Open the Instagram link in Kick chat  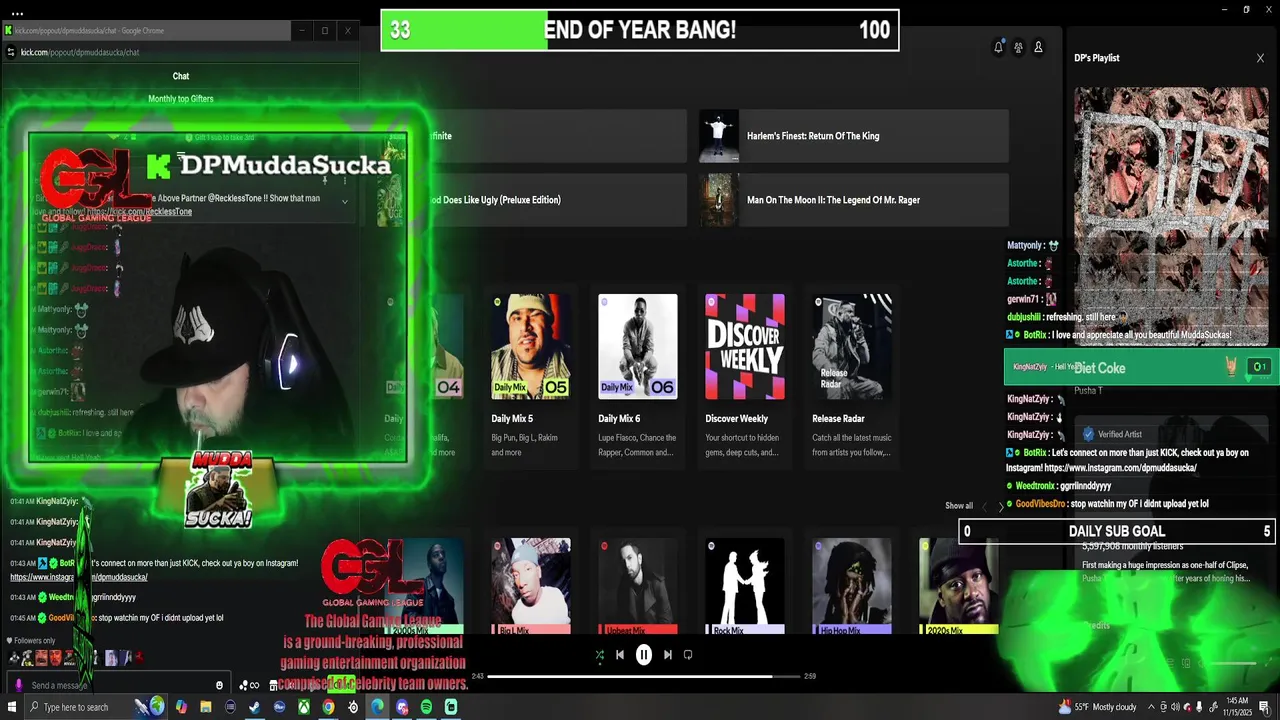[x=79, y=577]
